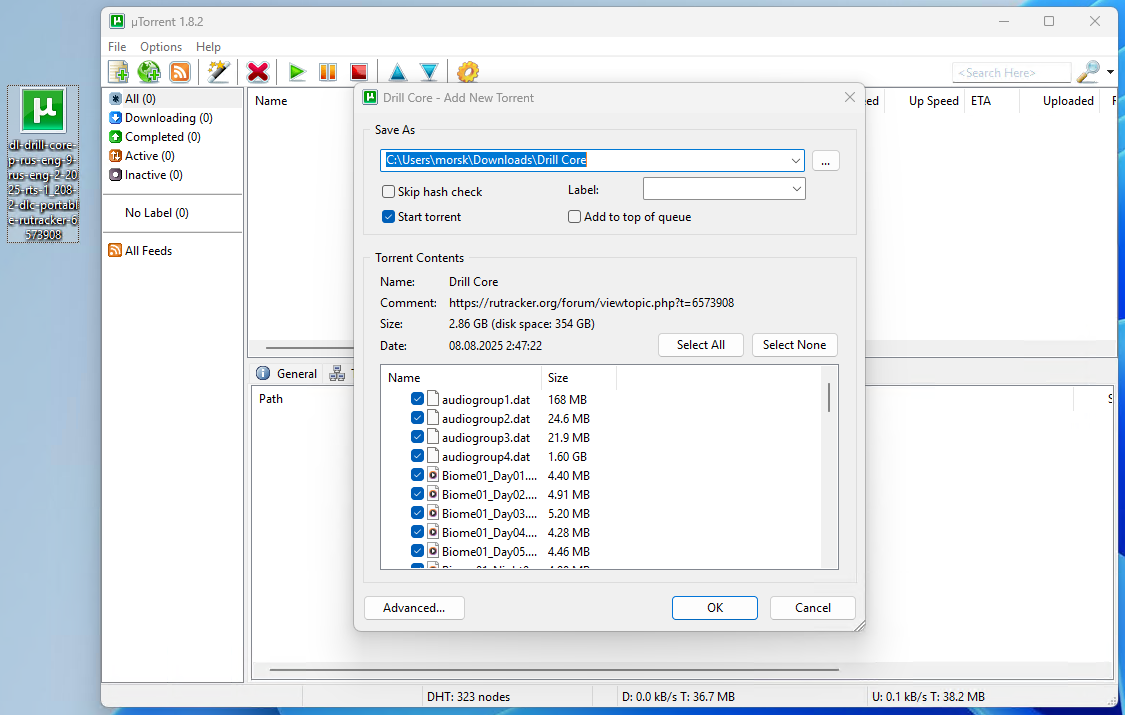The width and height of the screenshot is (1125, 715).
Task: Click the video file icon of Biome01_Day05
Action: [433, 551]
